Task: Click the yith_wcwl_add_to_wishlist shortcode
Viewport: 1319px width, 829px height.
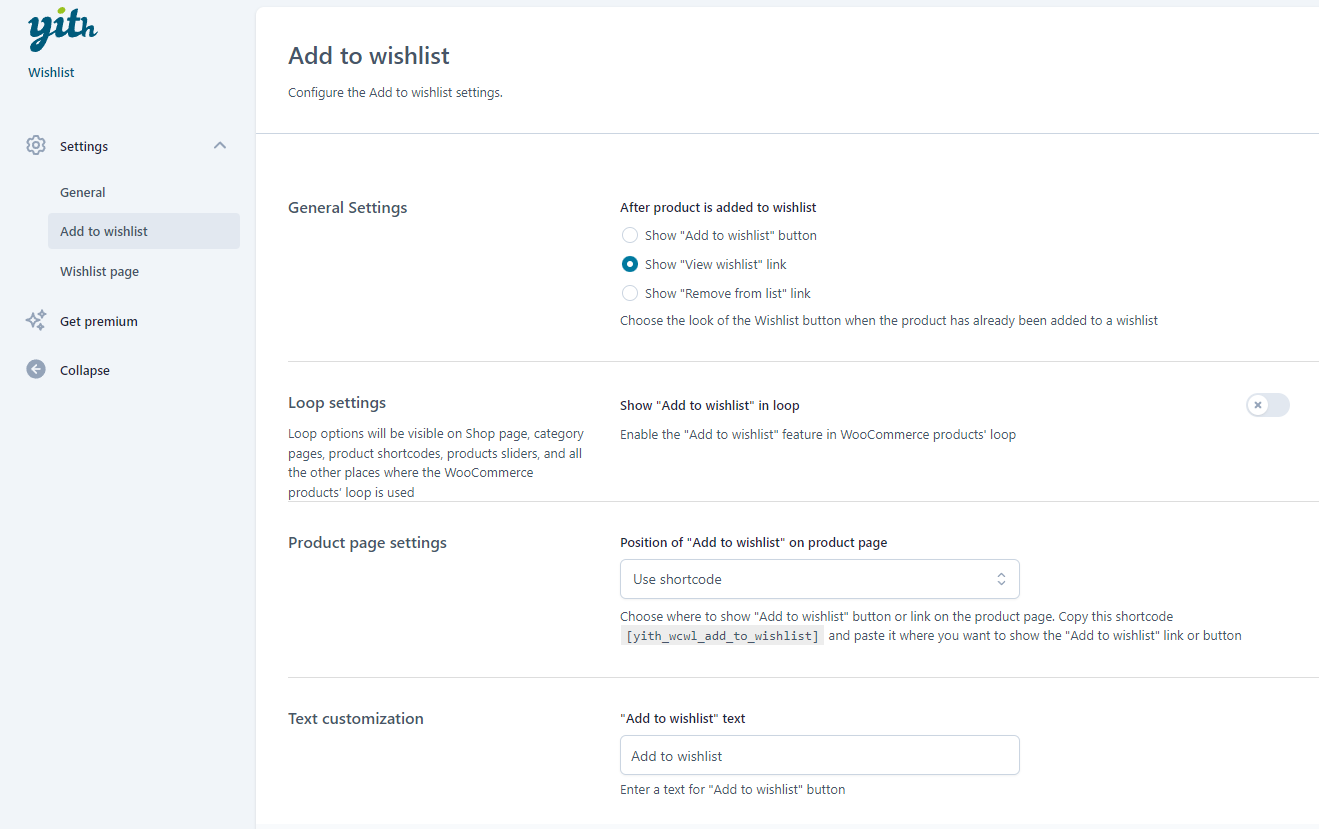Action: 722,636
